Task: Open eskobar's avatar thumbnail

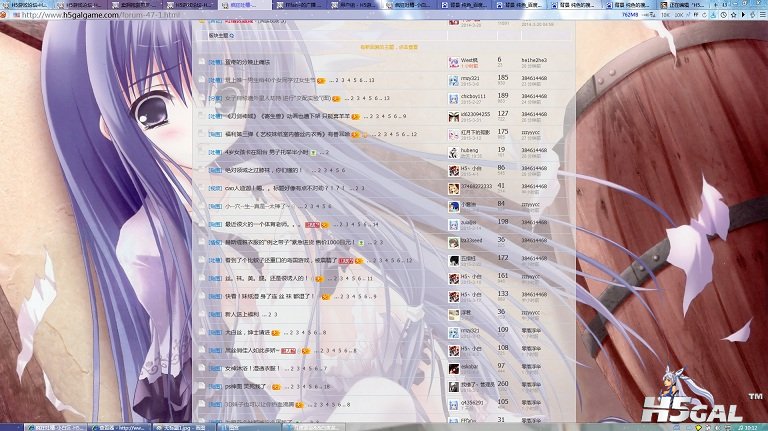Action: click(x=454, y=369)
